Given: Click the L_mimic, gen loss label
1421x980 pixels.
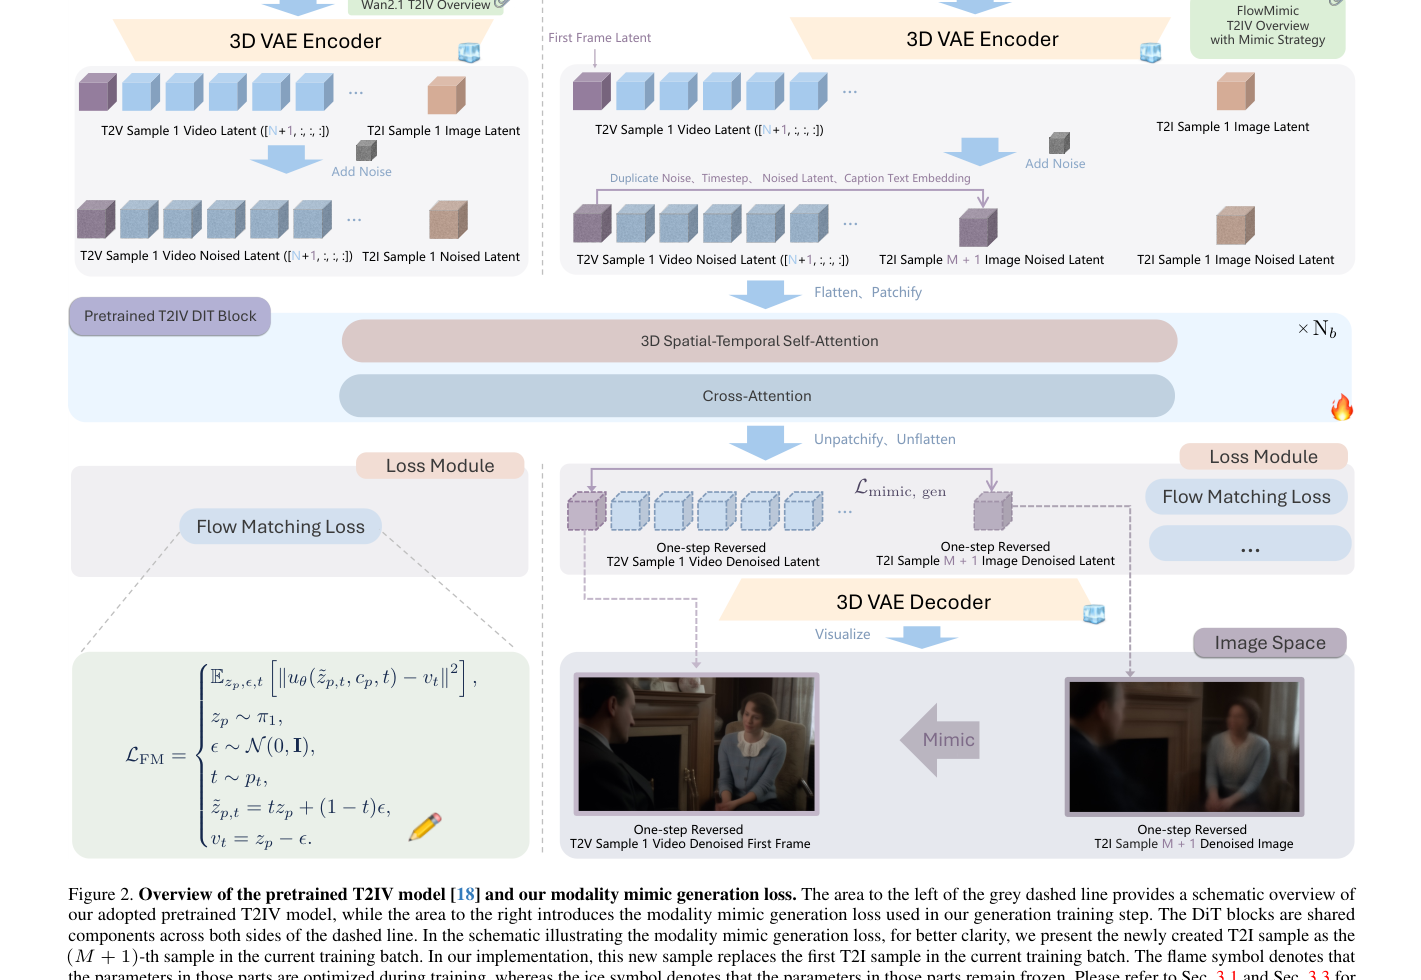Looking at the screenshot, I should point(900,488).
